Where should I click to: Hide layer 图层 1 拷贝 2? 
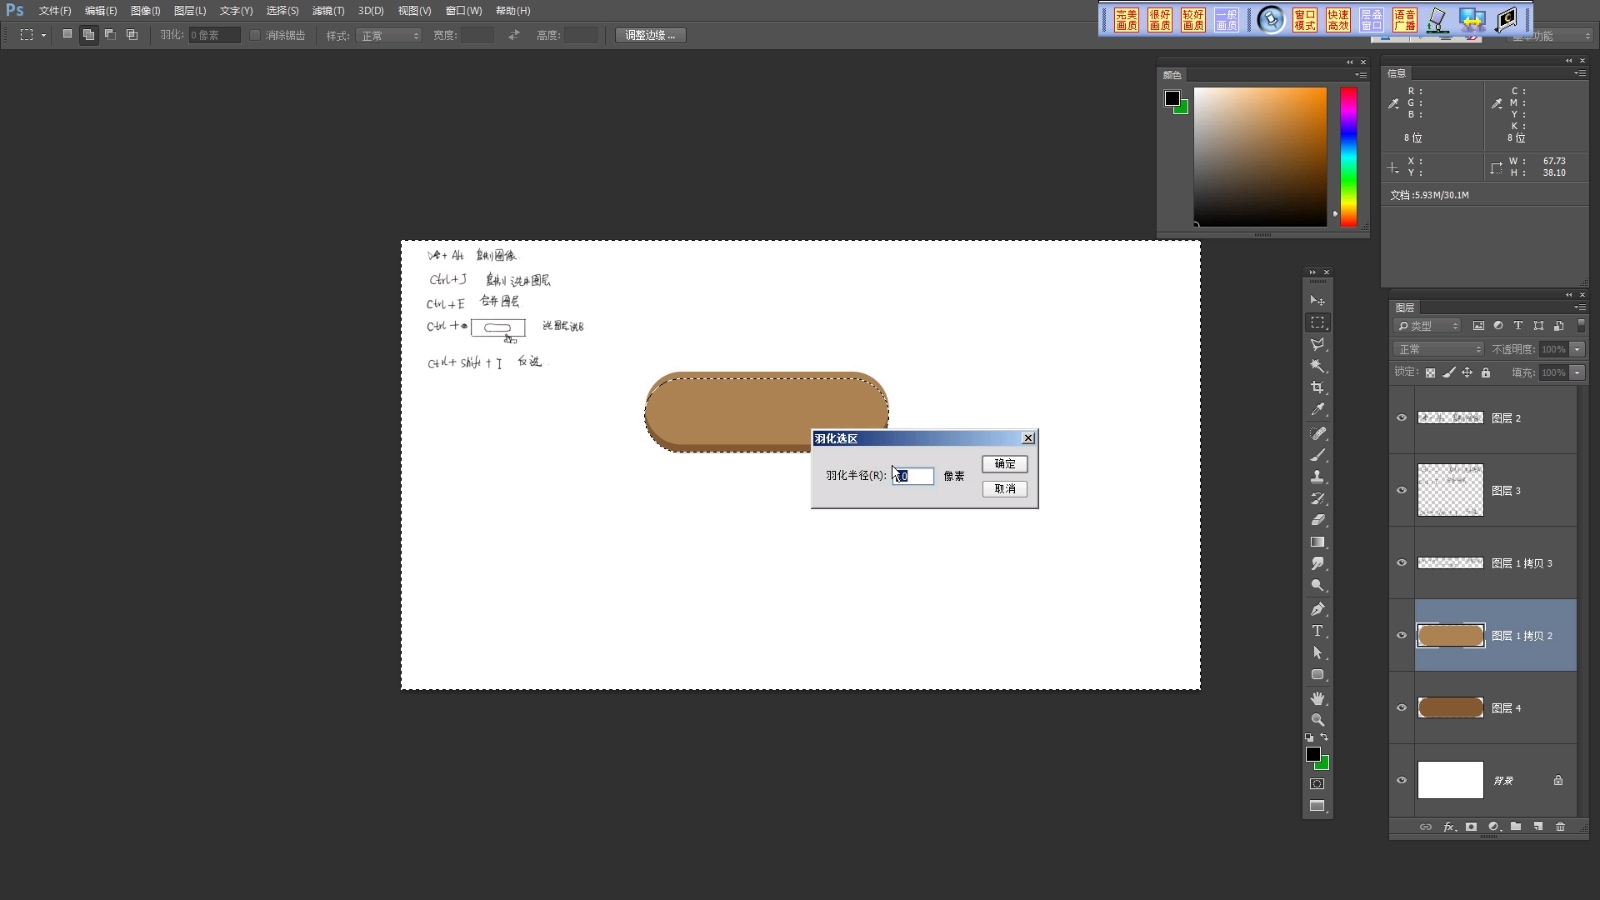[1401, 635]
